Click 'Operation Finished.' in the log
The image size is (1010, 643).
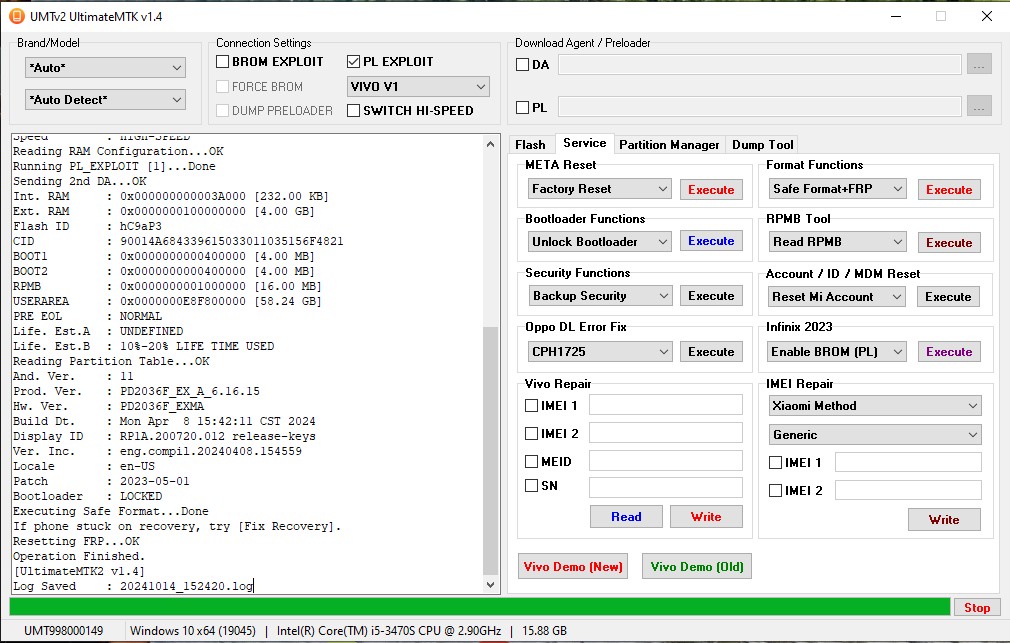click(x=79, y=556)
